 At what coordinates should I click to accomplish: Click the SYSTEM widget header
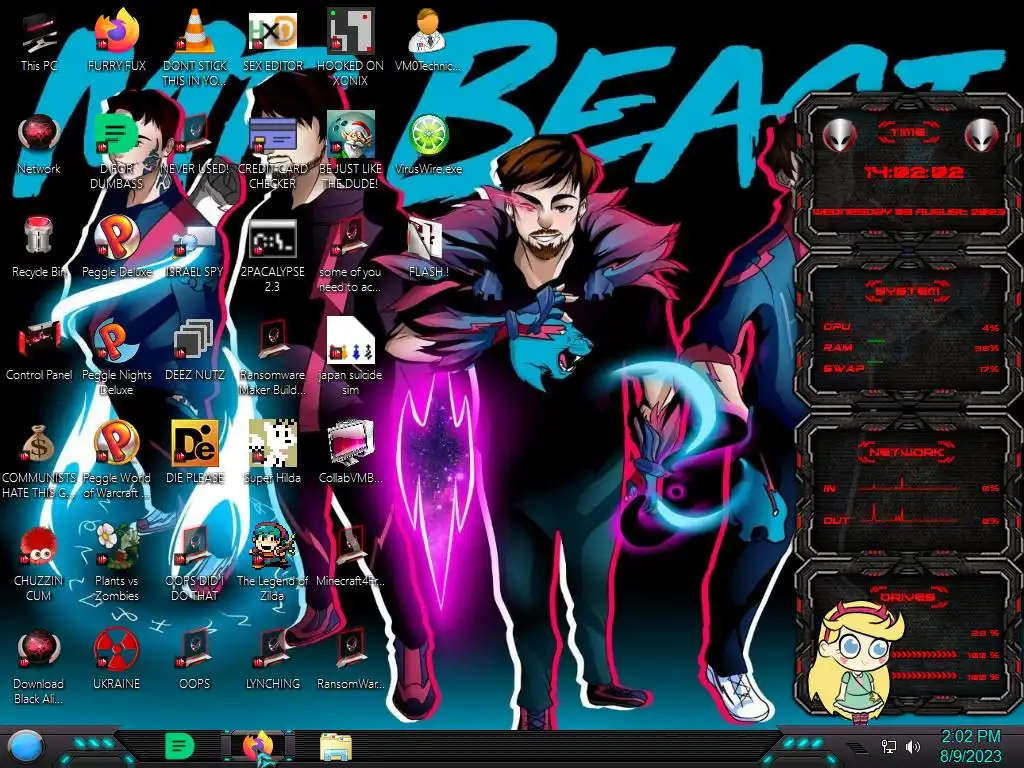908,291
